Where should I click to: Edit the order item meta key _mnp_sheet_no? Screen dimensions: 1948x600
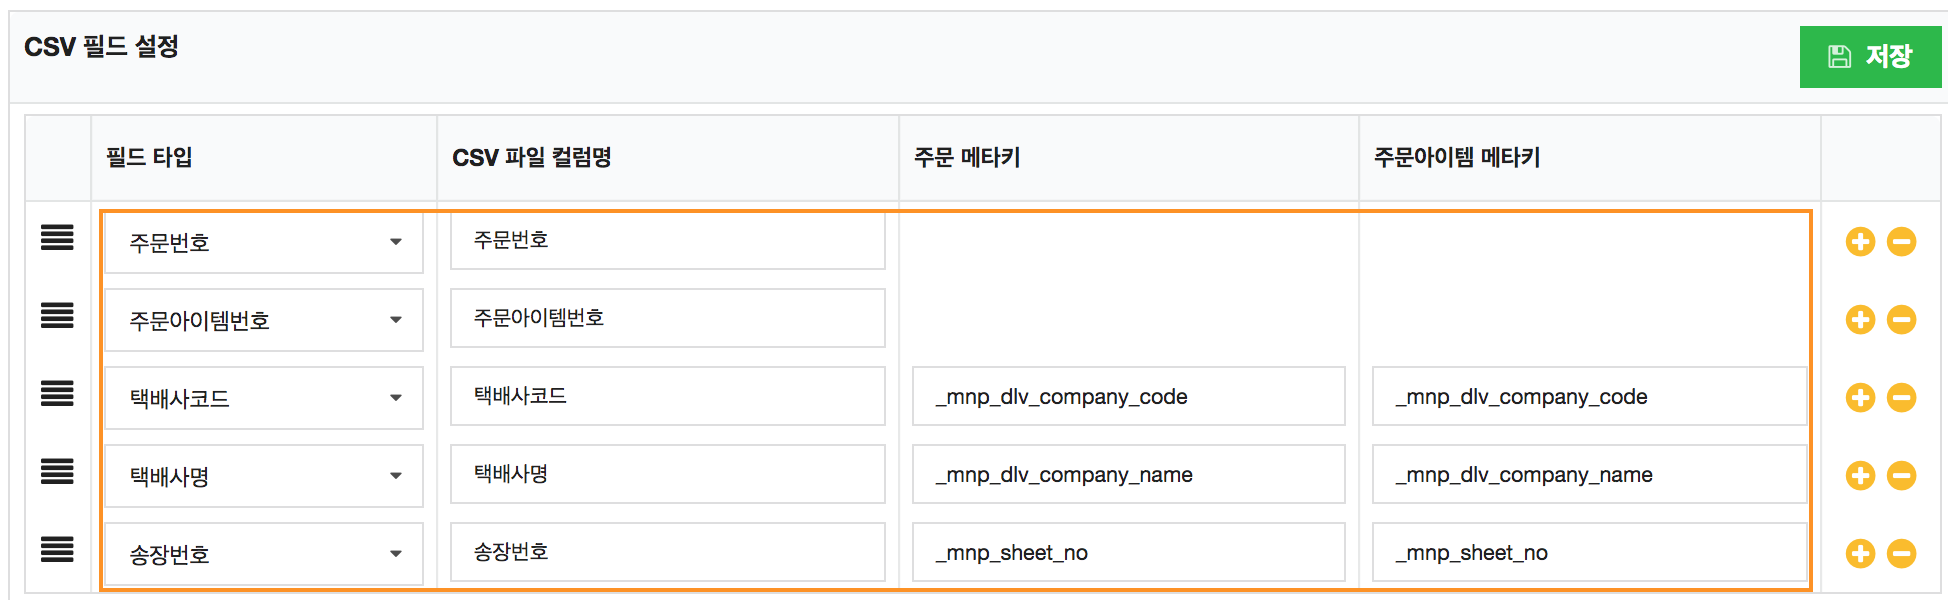[1588, 553]
